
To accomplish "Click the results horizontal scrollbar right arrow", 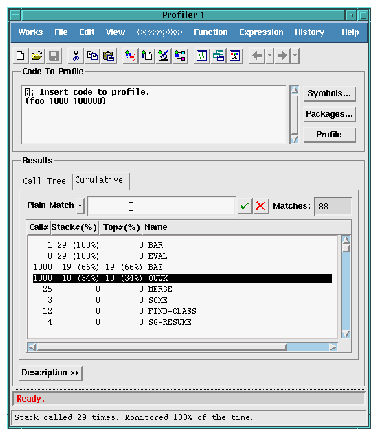I will (333, 347).
